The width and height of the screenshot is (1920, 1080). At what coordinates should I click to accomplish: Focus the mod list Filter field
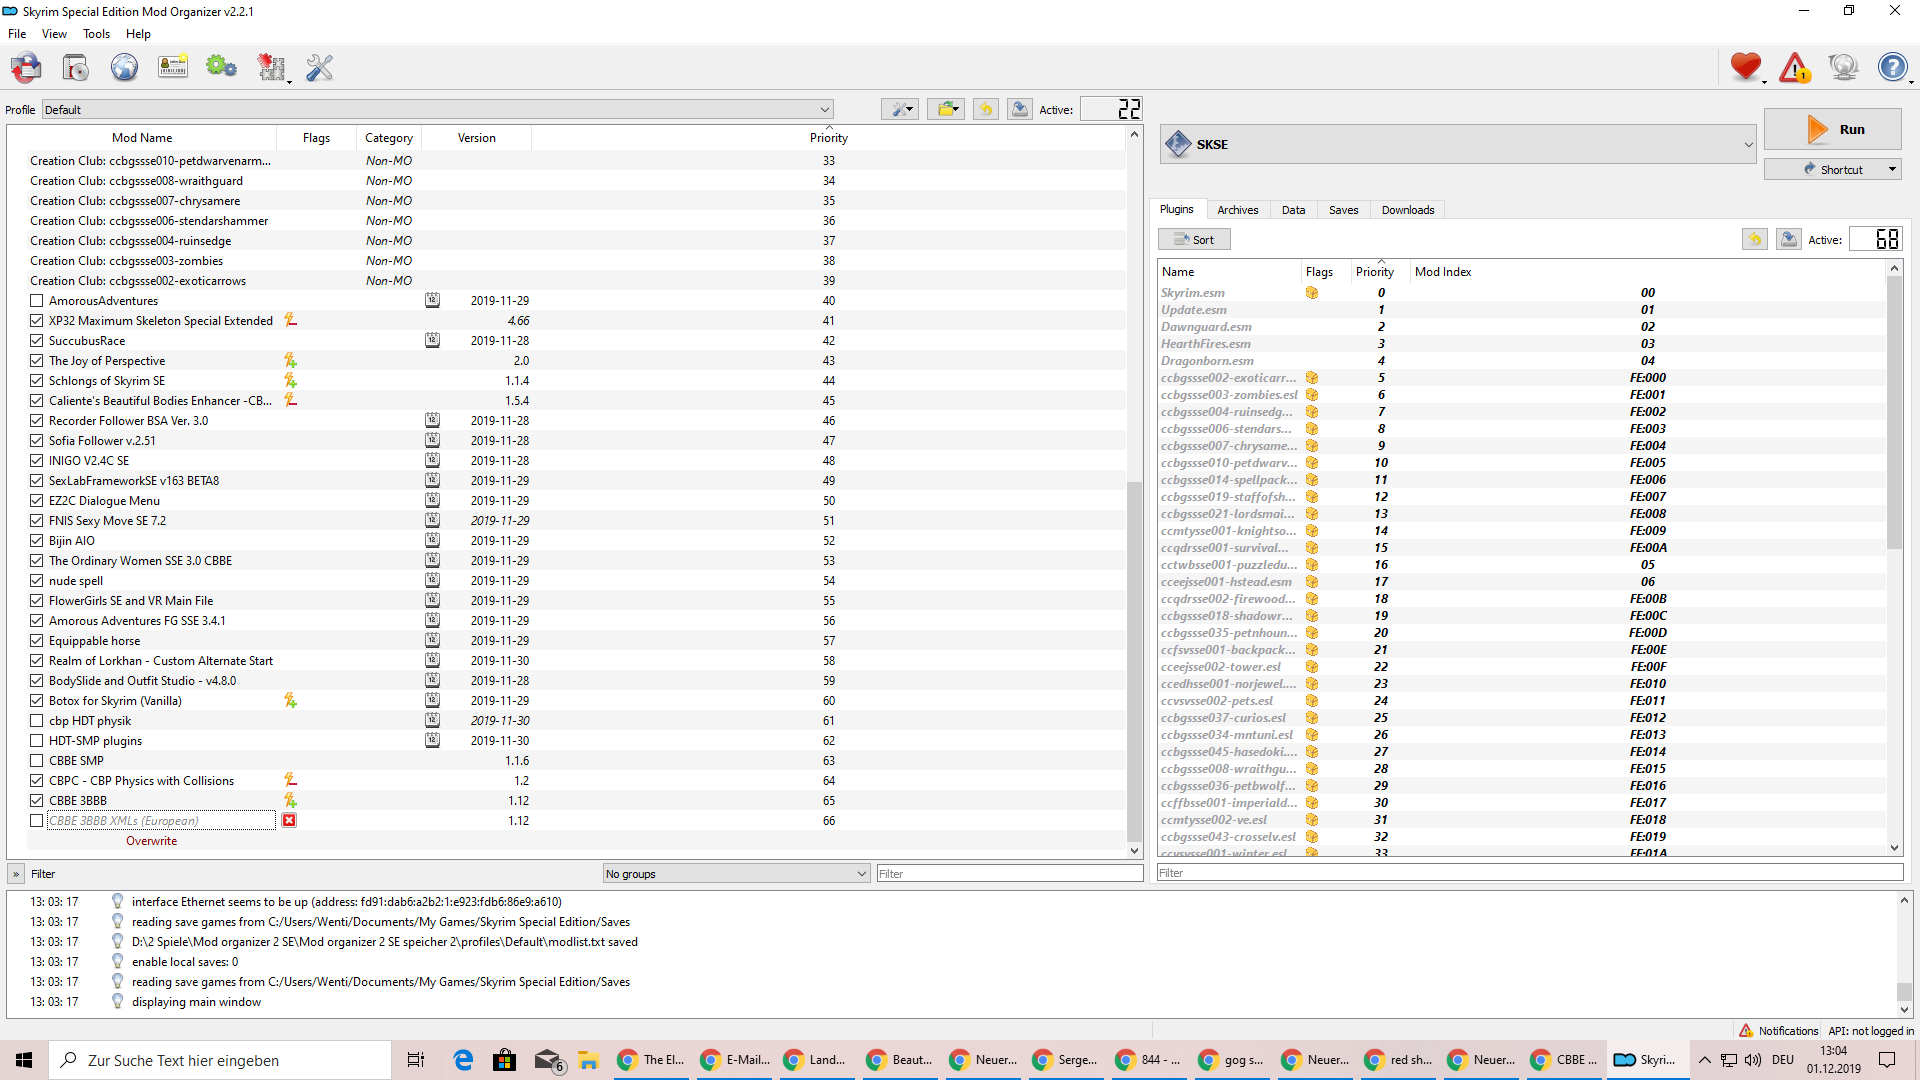pyautogui.click(x=1009, y=873)
